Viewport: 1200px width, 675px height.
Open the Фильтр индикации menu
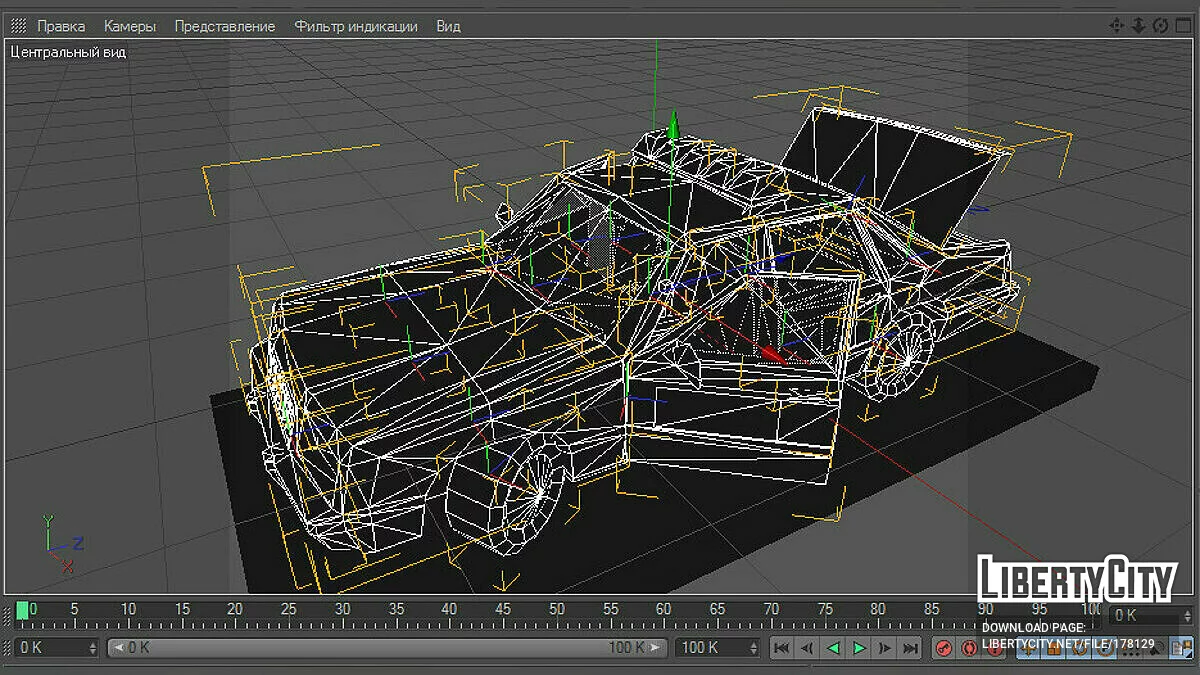click(356, 26)
